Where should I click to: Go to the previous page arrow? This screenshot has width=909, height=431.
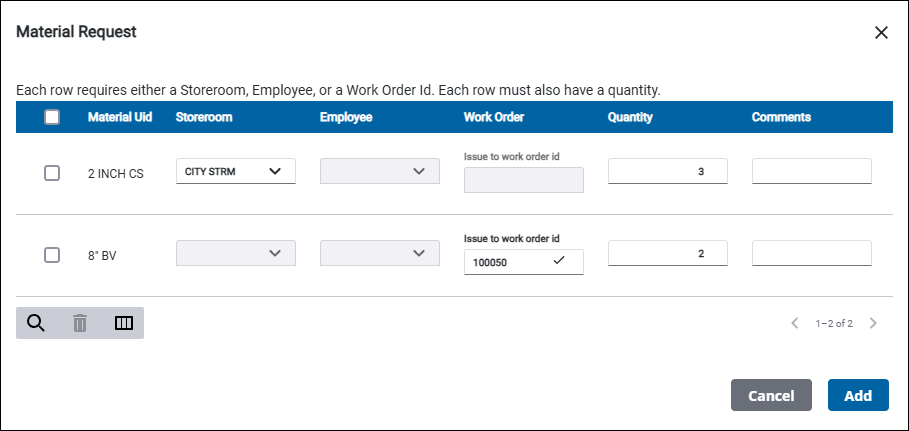click(795, 323)
